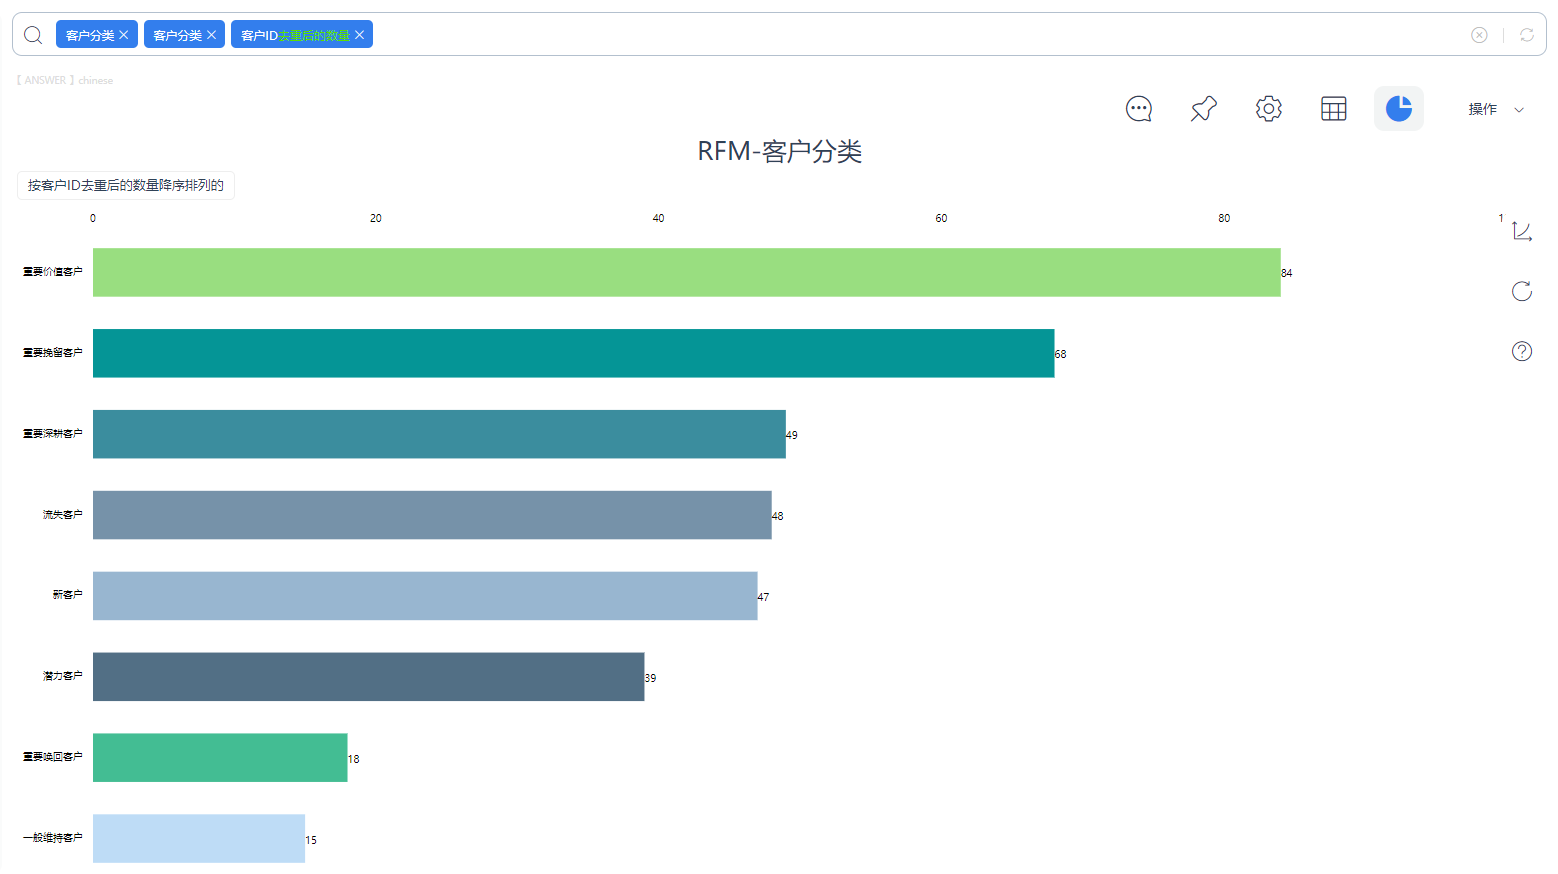The height and width of the screenshot is (874, 1558).
Task: Remove the first 客户分类 filter chip
Action: tap(124, 33)
